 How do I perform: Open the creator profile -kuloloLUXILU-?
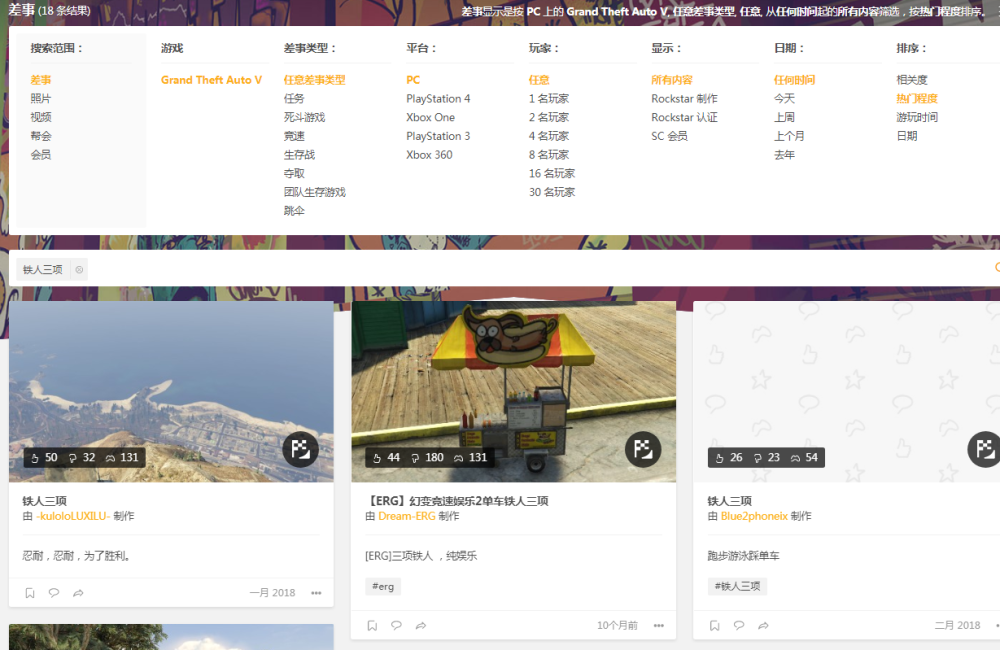tap(73, 516)
